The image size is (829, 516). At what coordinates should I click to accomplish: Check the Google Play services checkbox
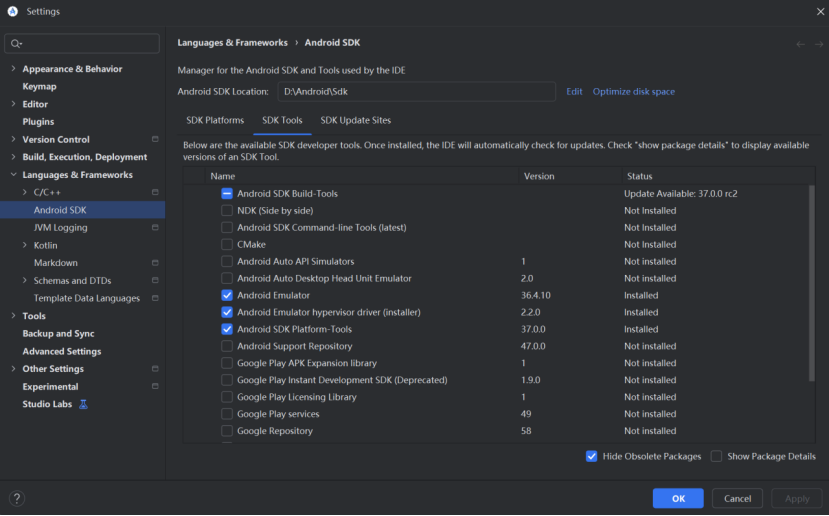[x=227, y=413]
